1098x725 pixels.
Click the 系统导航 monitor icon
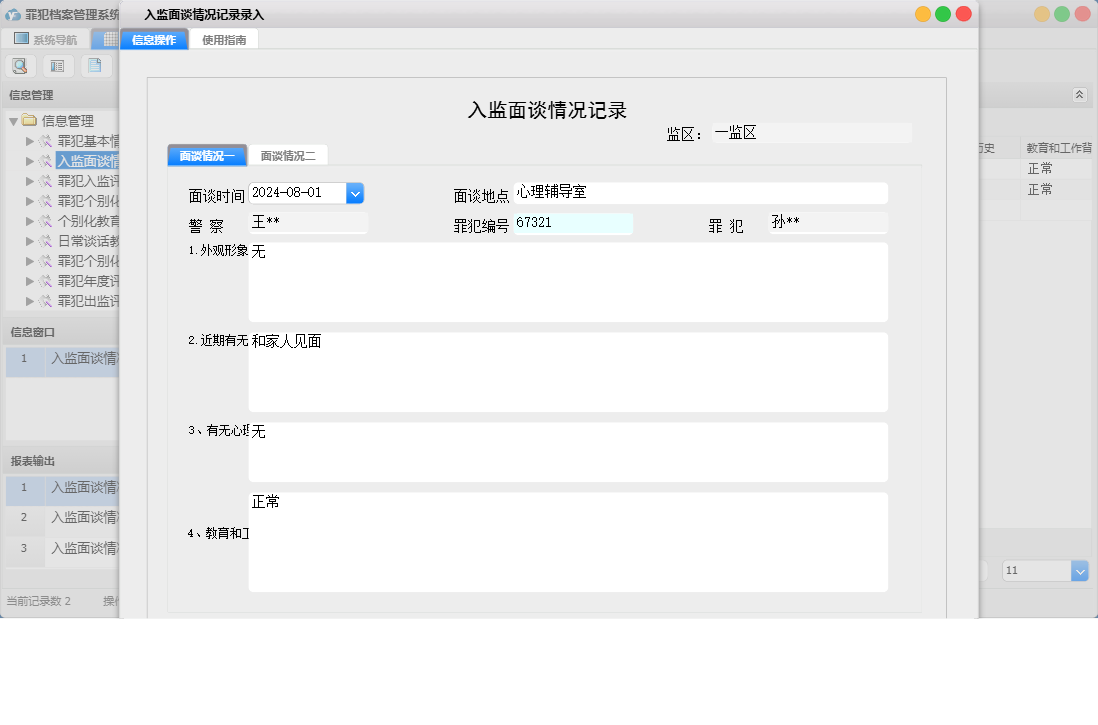click(x=21, y=39)
